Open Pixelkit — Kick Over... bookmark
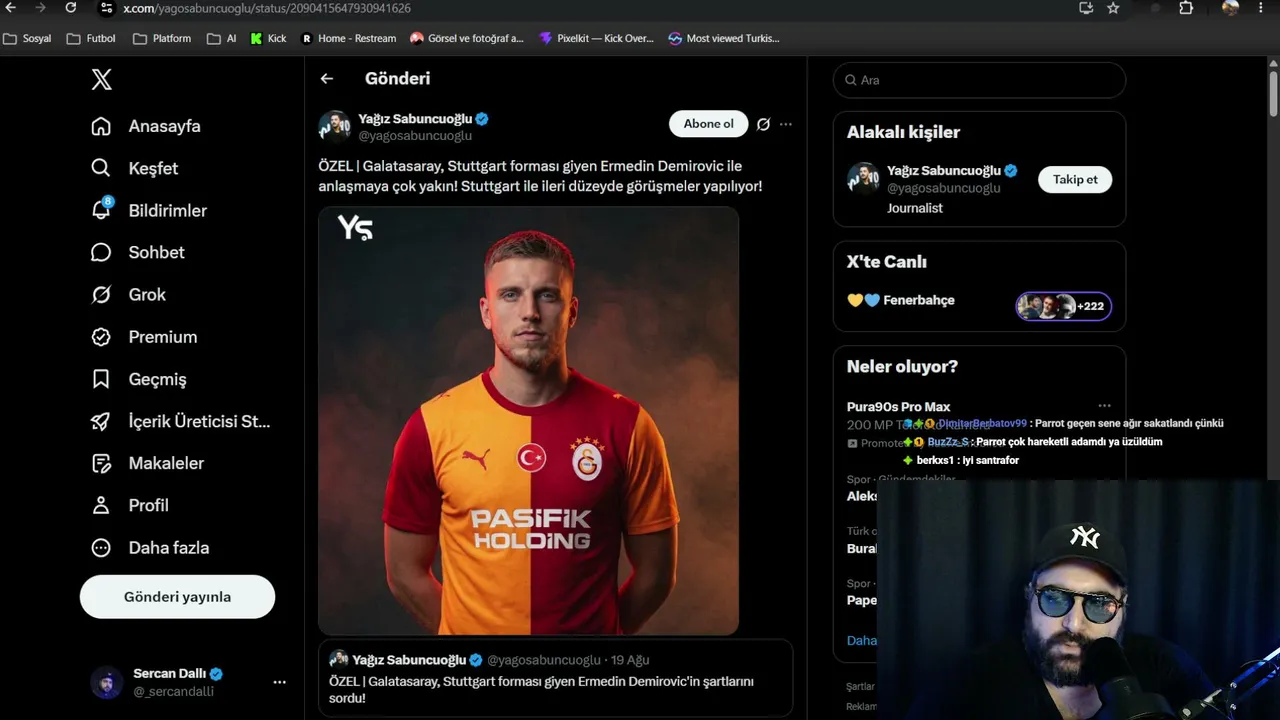This screenshot has width=1280, height=720. coord(596,39)
